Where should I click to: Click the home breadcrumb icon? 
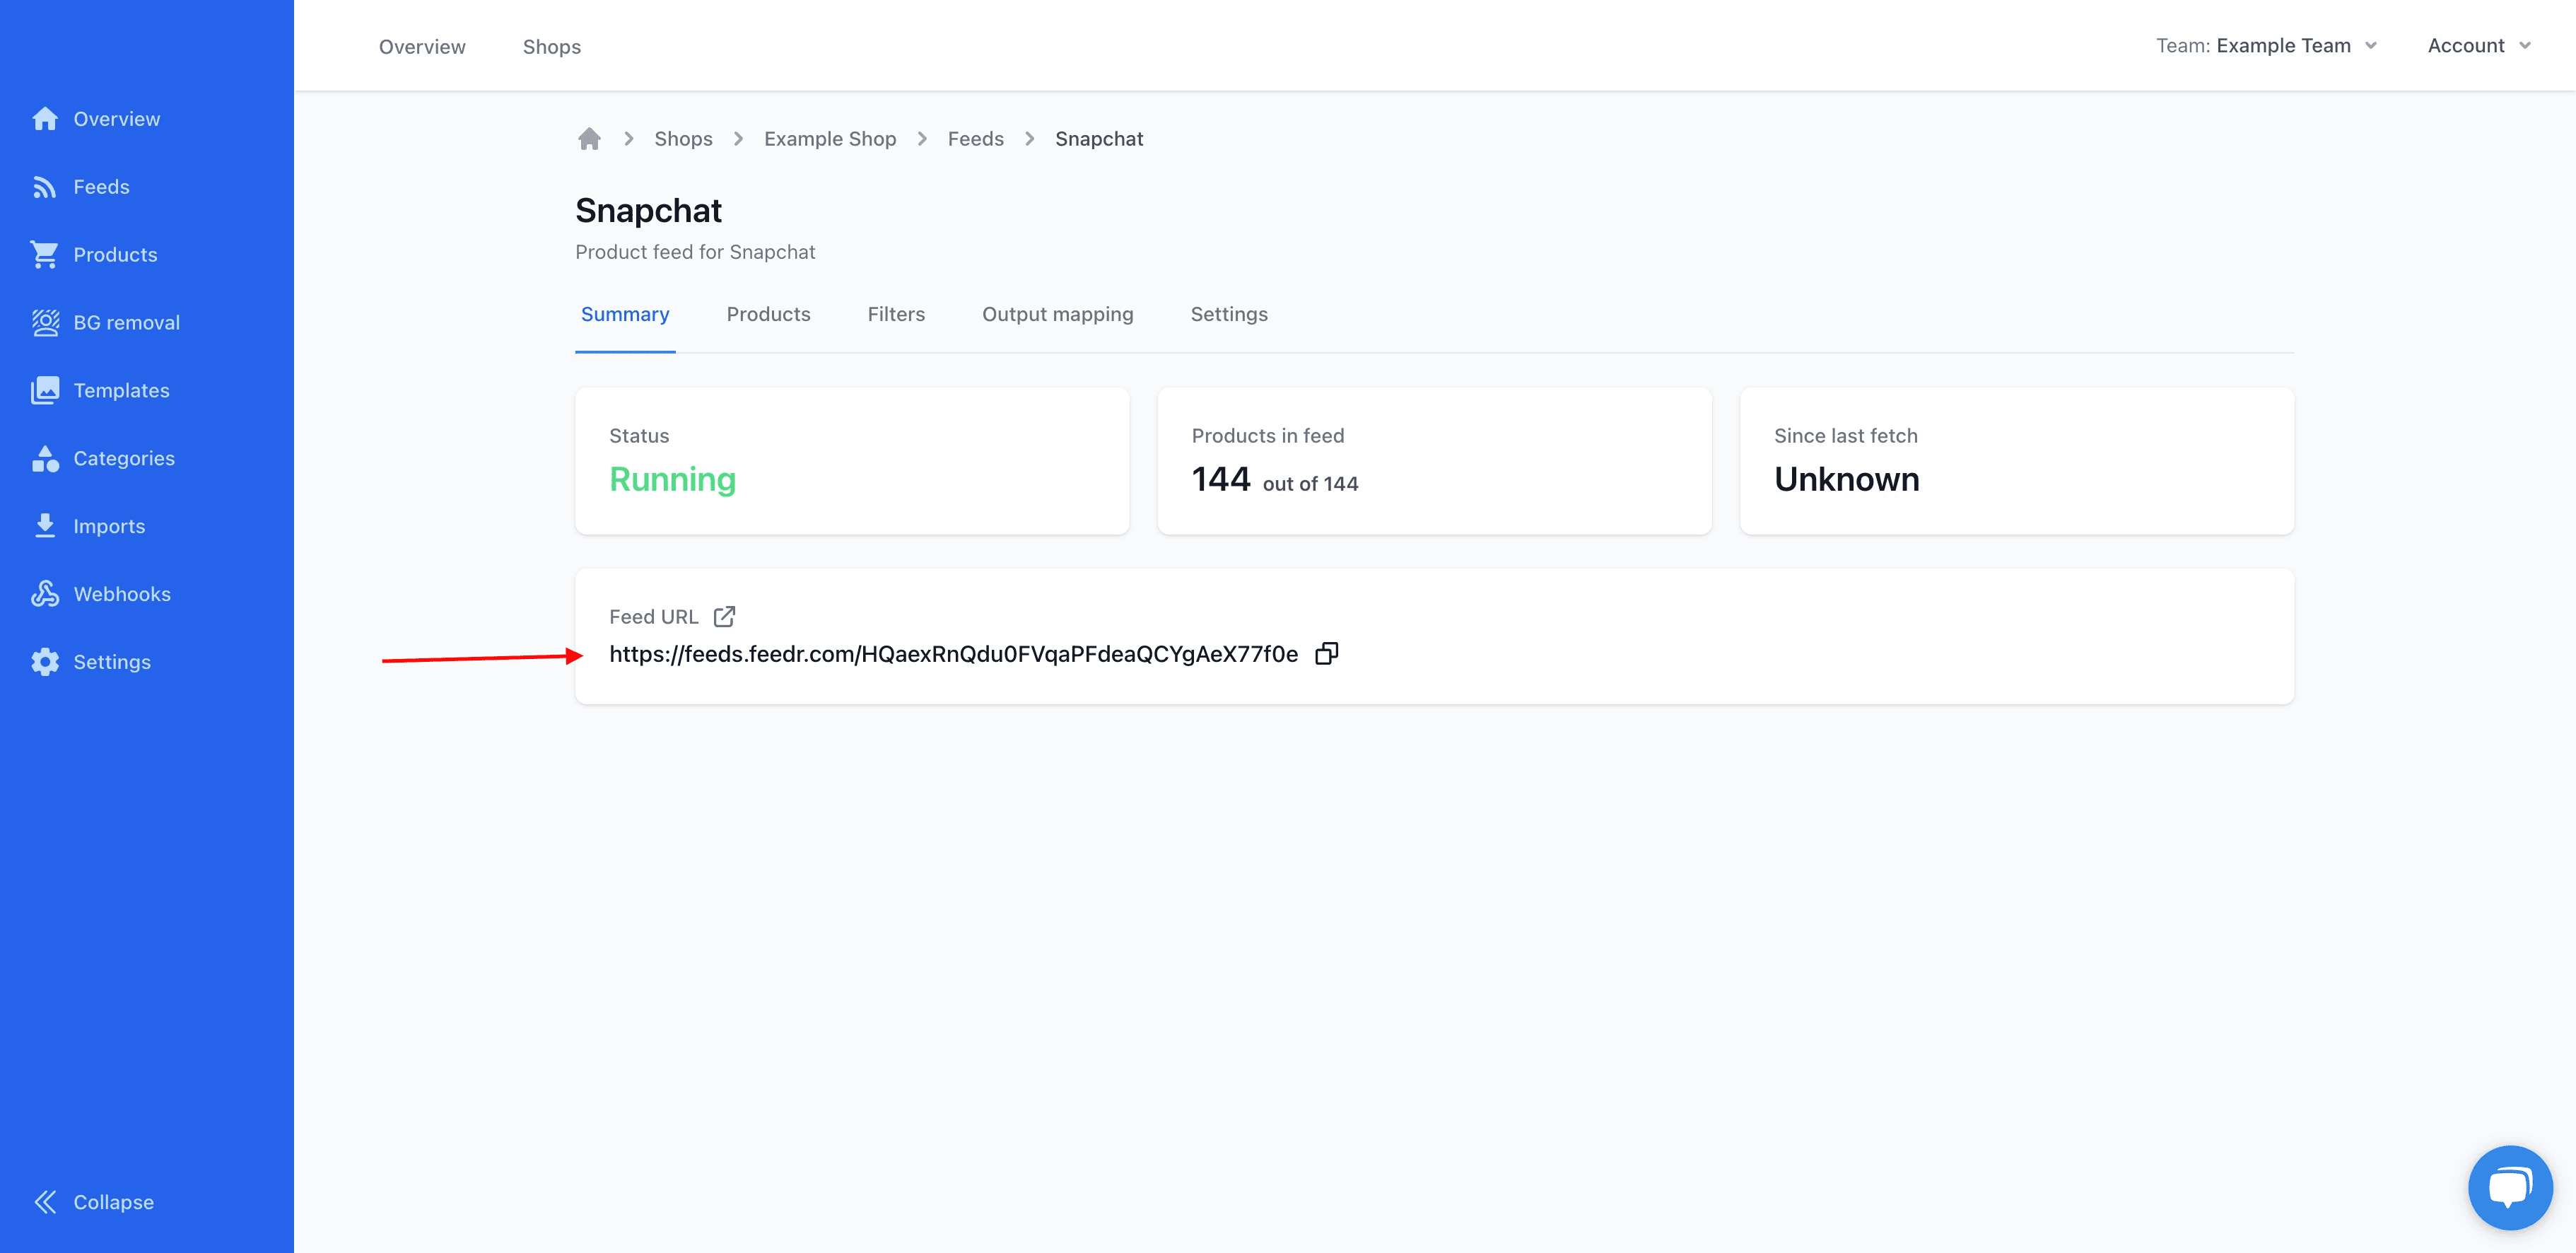point(589,138)
